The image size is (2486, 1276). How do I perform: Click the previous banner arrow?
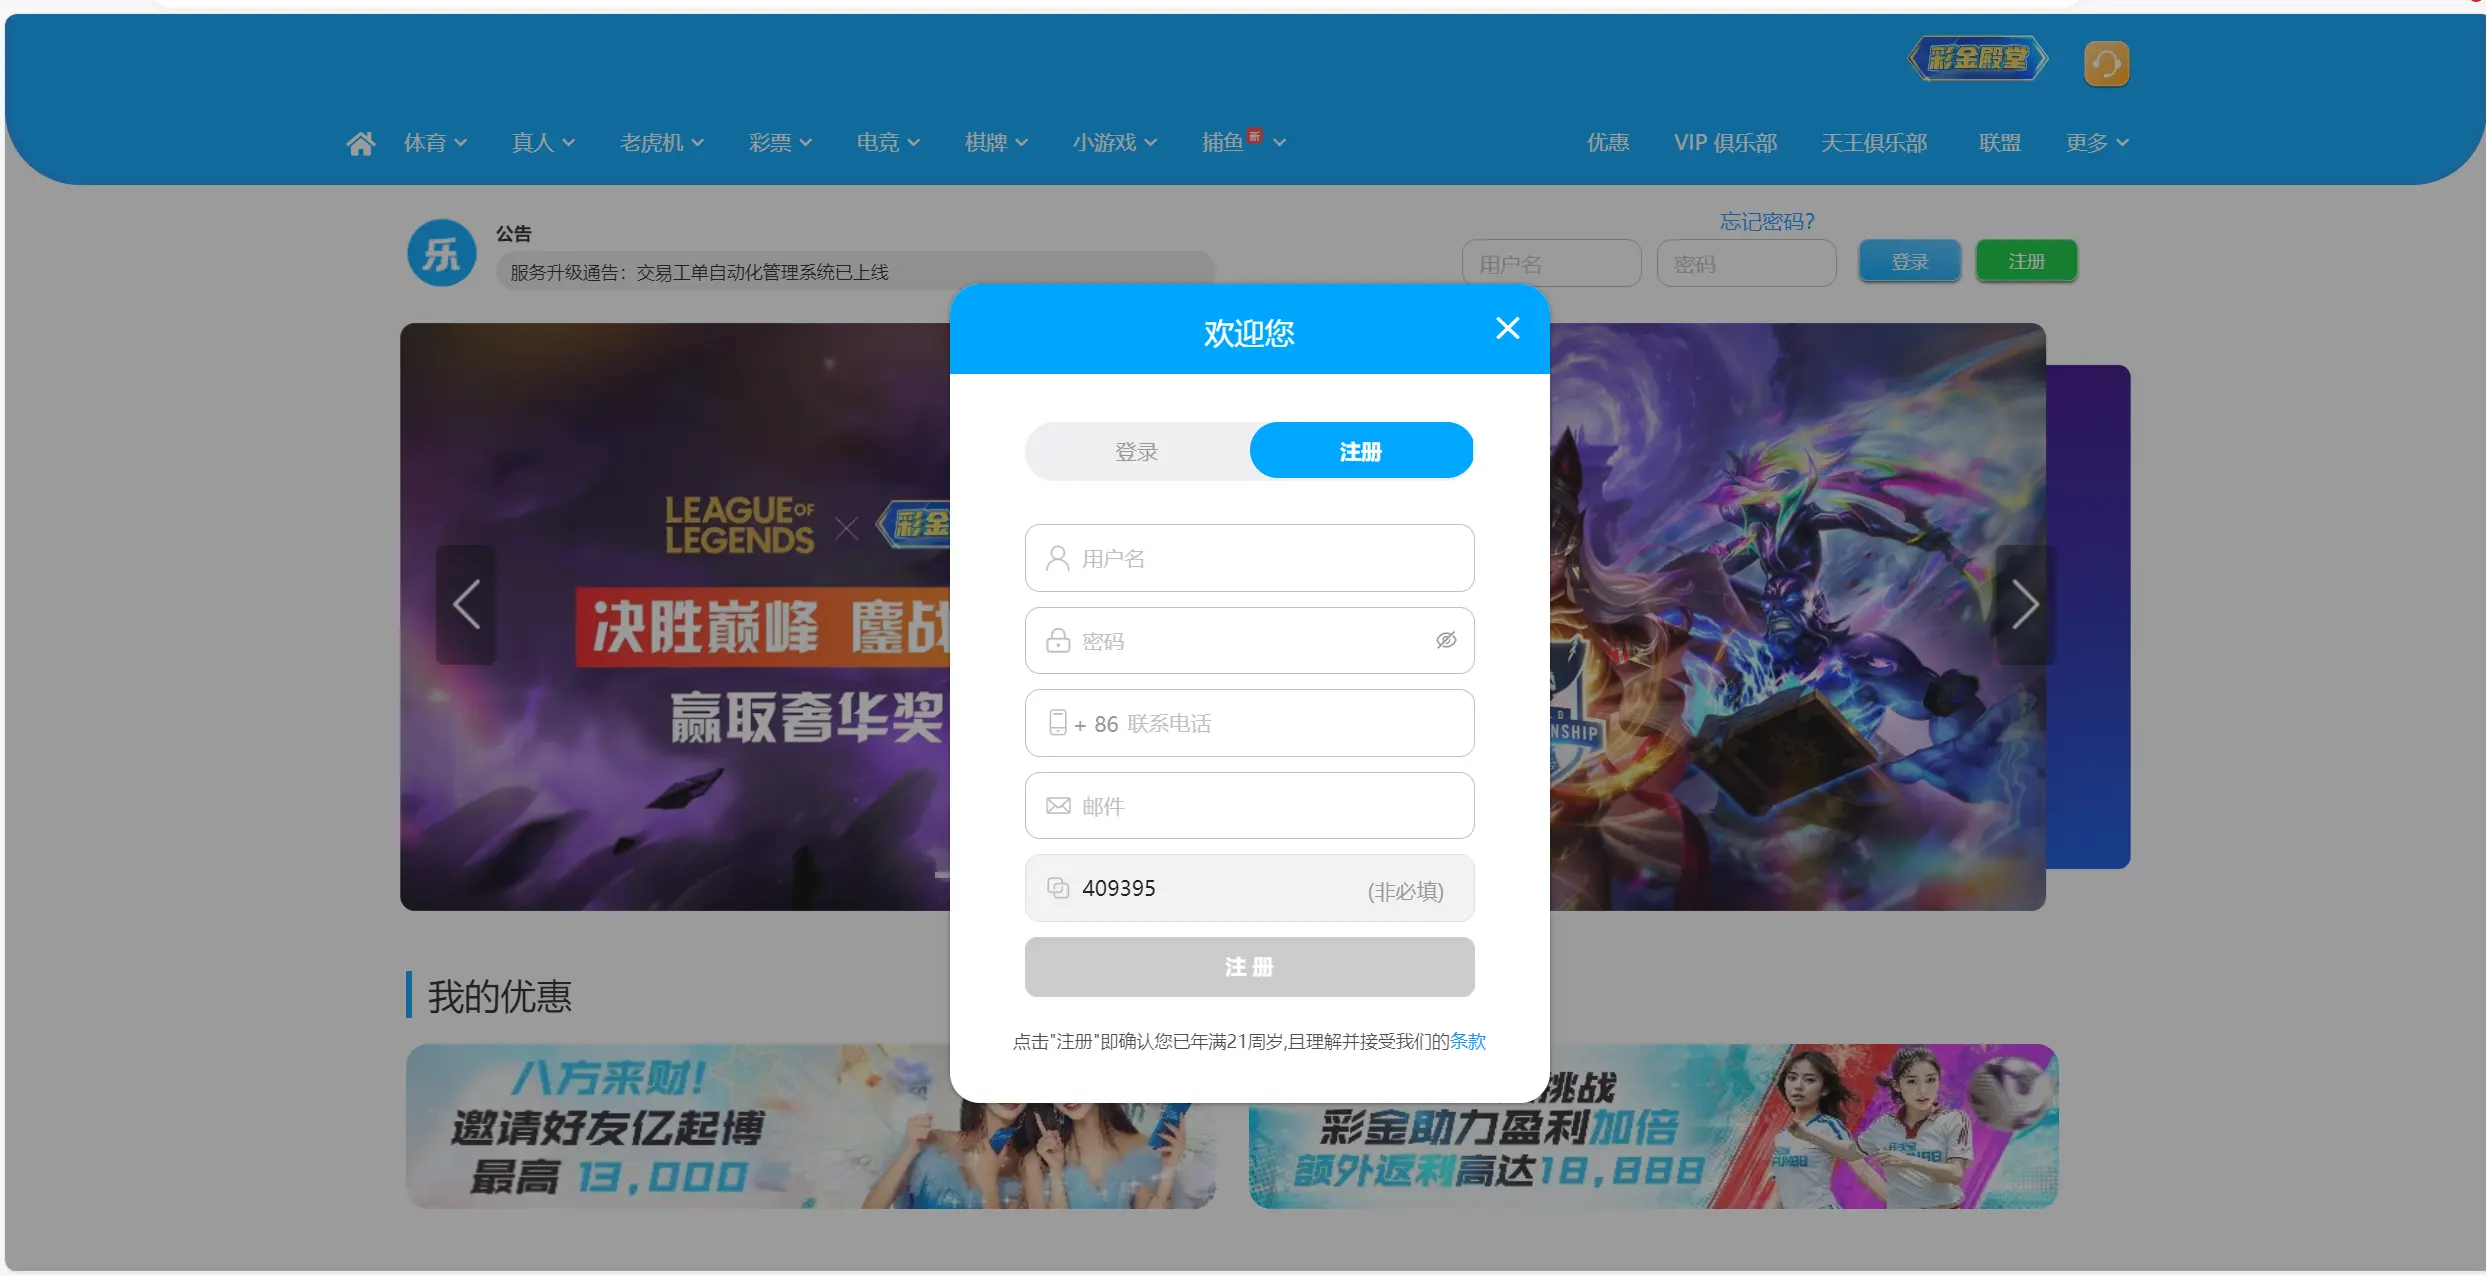tap(466, 605)
